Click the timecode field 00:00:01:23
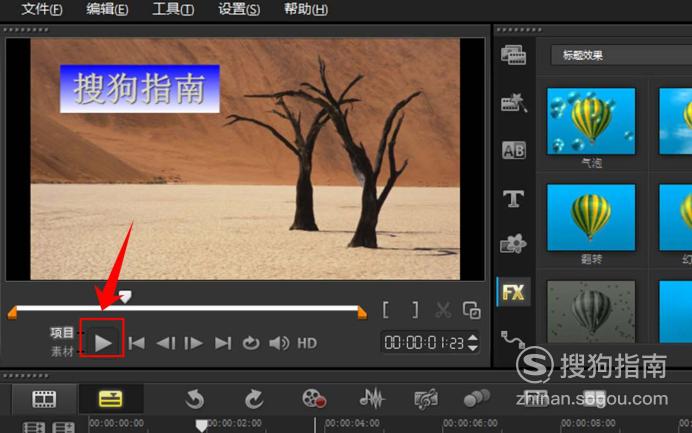Viewport: 692px width, 433px height. (424, 343)
